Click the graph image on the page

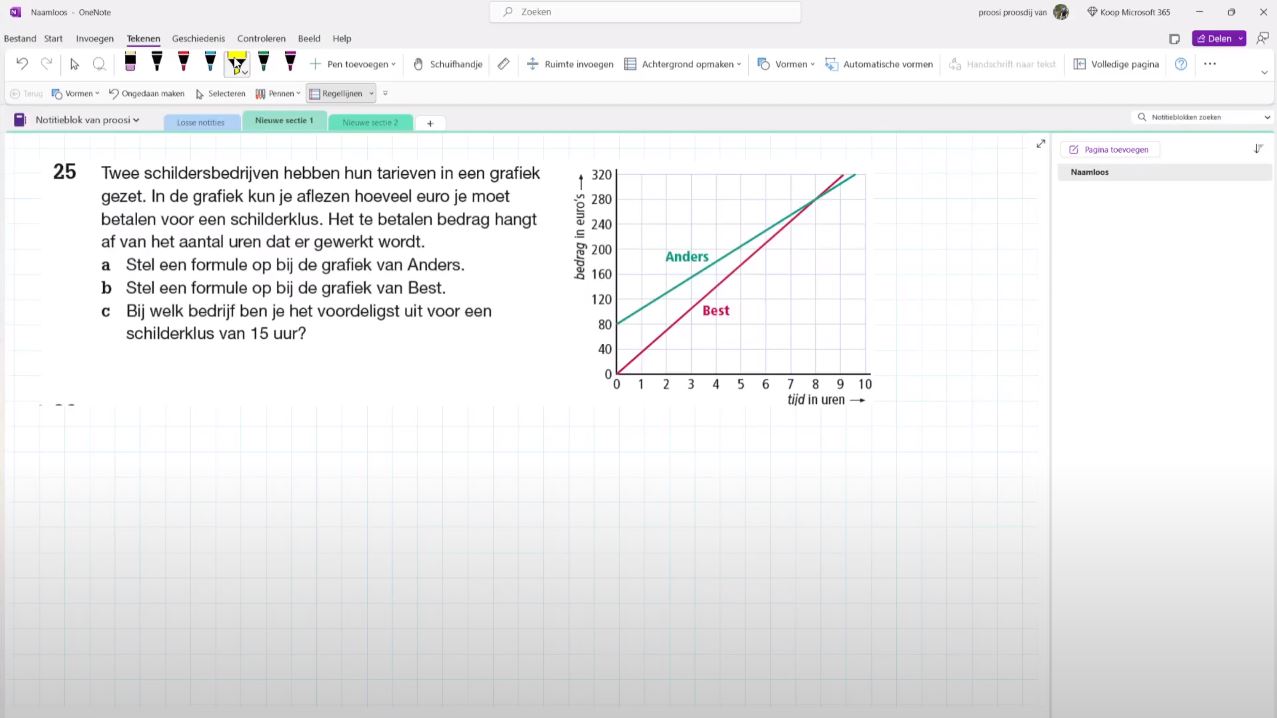(x=722, y=287)
